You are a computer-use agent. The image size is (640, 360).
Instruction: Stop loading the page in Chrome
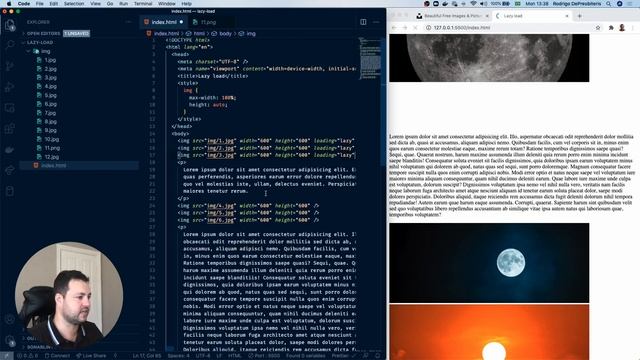click(x=416, y=28)
